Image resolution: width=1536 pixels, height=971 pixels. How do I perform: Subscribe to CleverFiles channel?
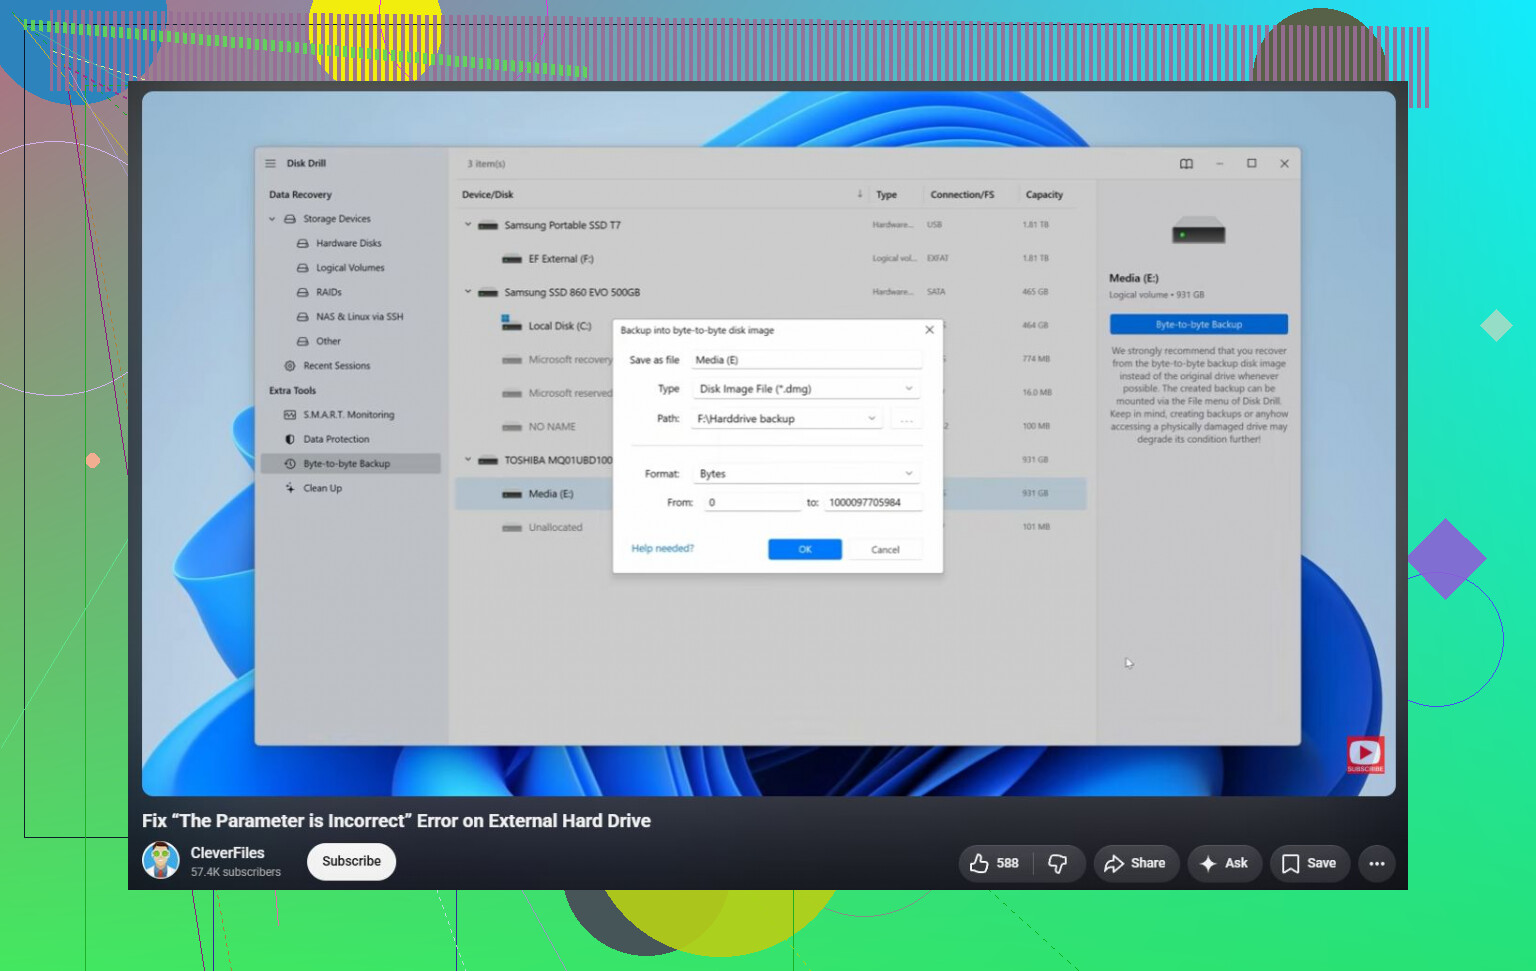coord(351,861)
